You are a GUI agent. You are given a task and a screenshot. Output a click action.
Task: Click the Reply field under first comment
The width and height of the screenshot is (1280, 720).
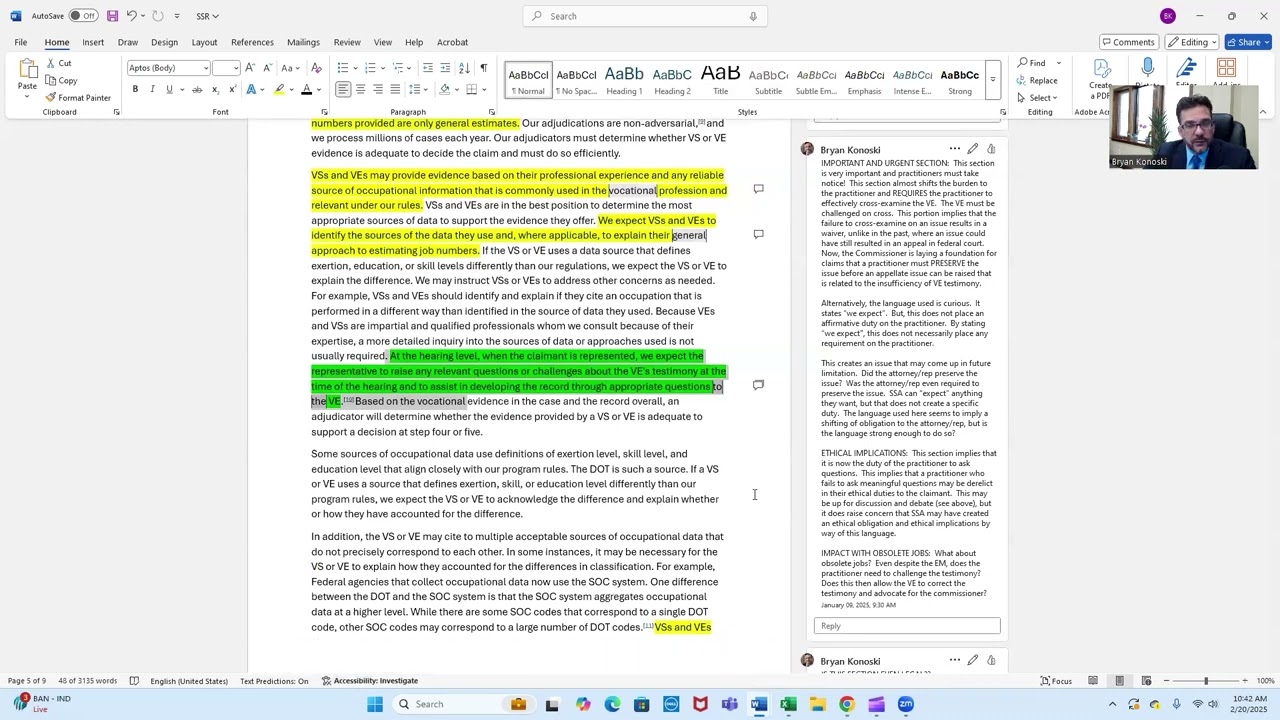click(907, 626)
